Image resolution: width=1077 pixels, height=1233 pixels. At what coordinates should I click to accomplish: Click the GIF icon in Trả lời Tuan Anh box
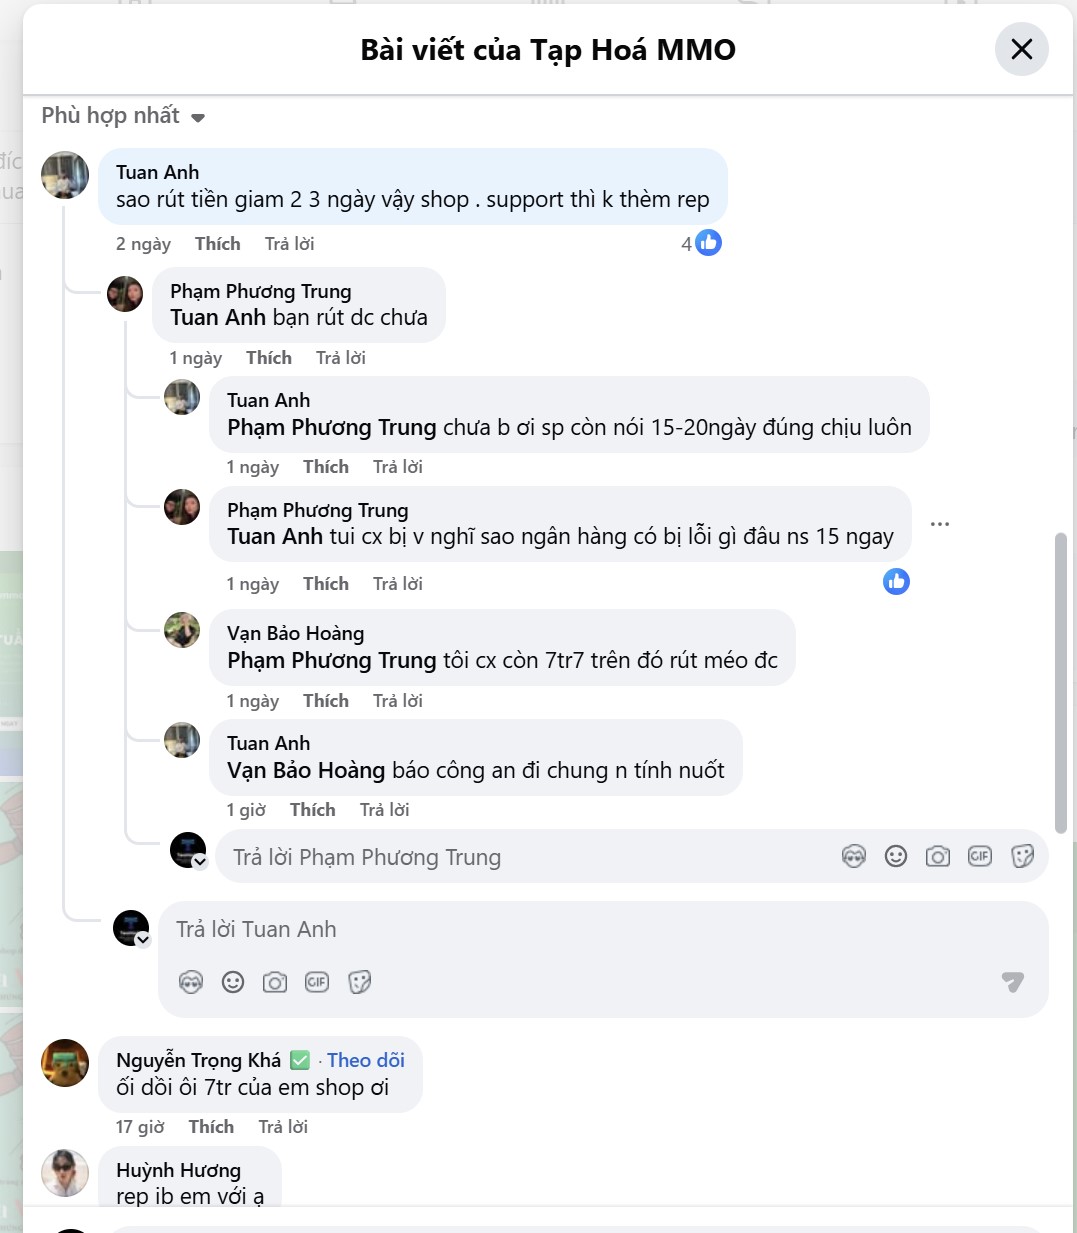tap(317, 982)
